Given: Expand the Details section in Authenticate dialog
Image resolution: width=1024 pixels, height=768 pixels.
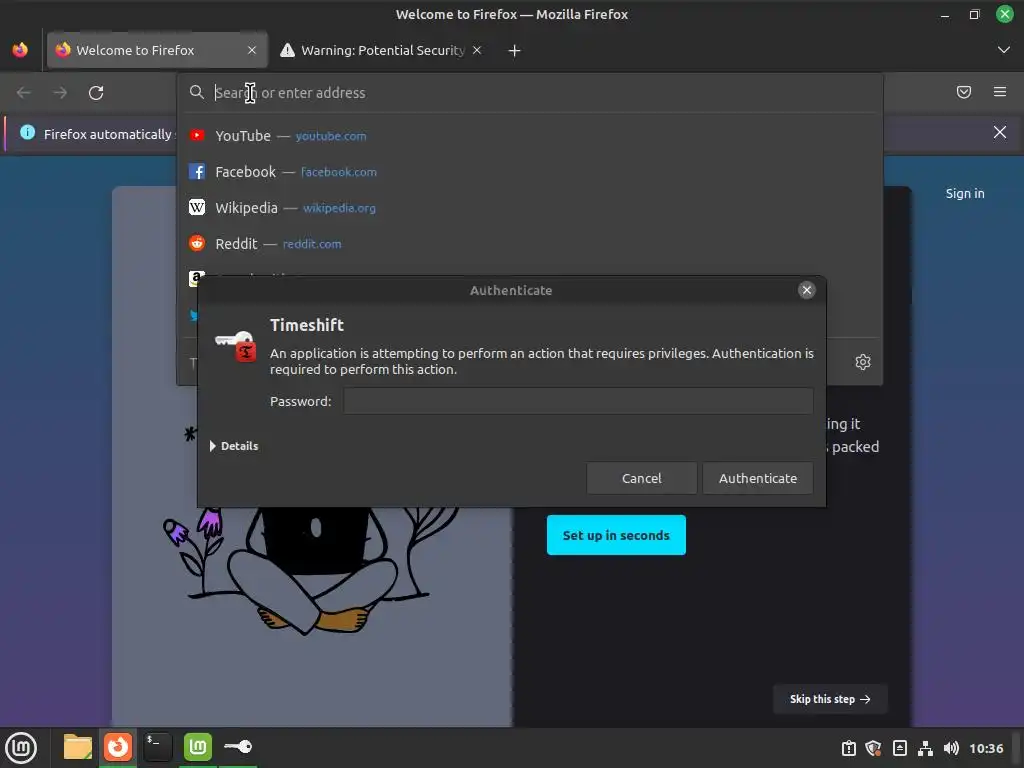Looking at the screenshot, I should pyautogui.click(x=234, y=446).
